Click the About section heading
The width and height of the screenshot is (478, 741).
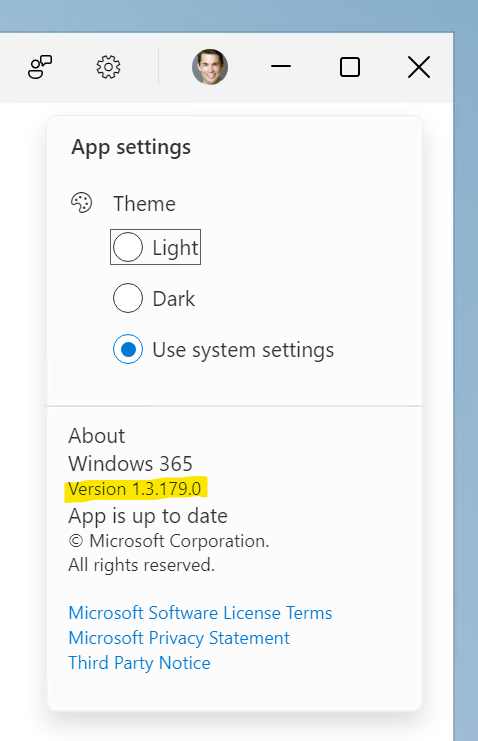coord(97,436)
